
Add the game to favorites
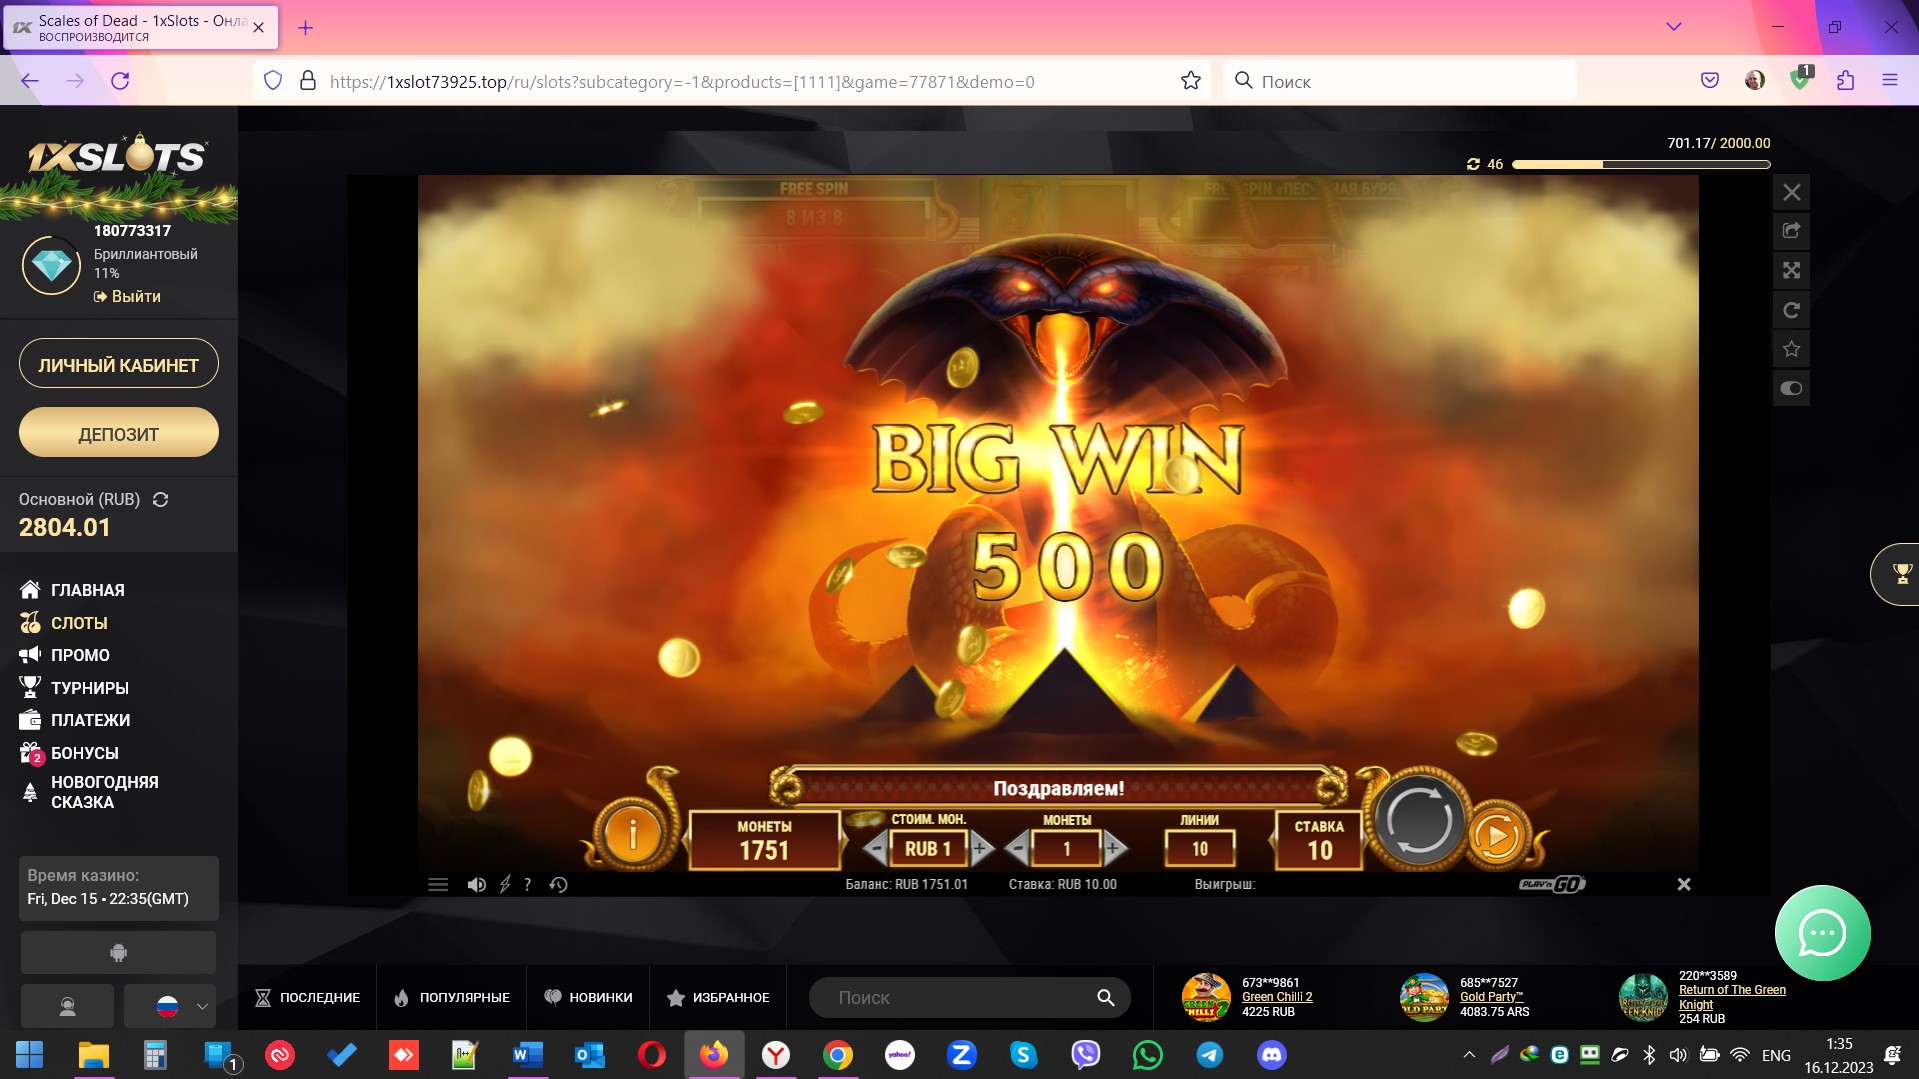point(1791,349)
